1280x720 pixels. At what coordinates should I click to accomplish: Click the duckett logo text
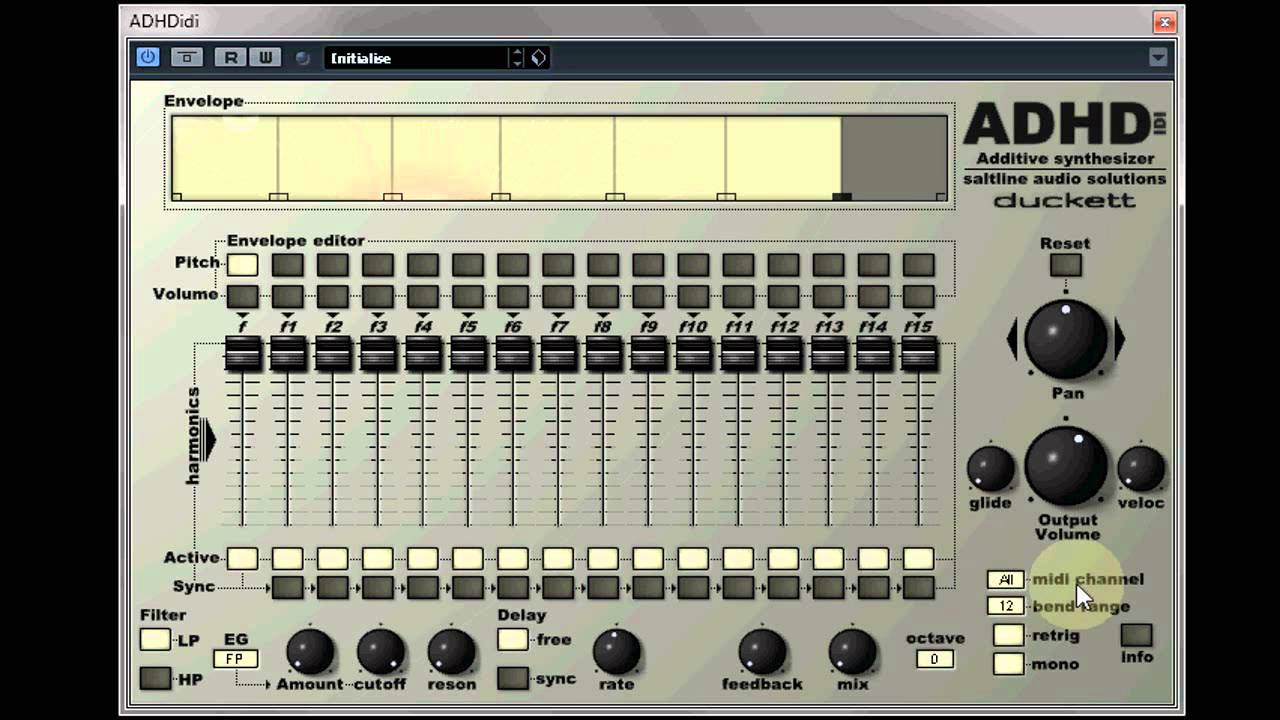coord(1064,201)
